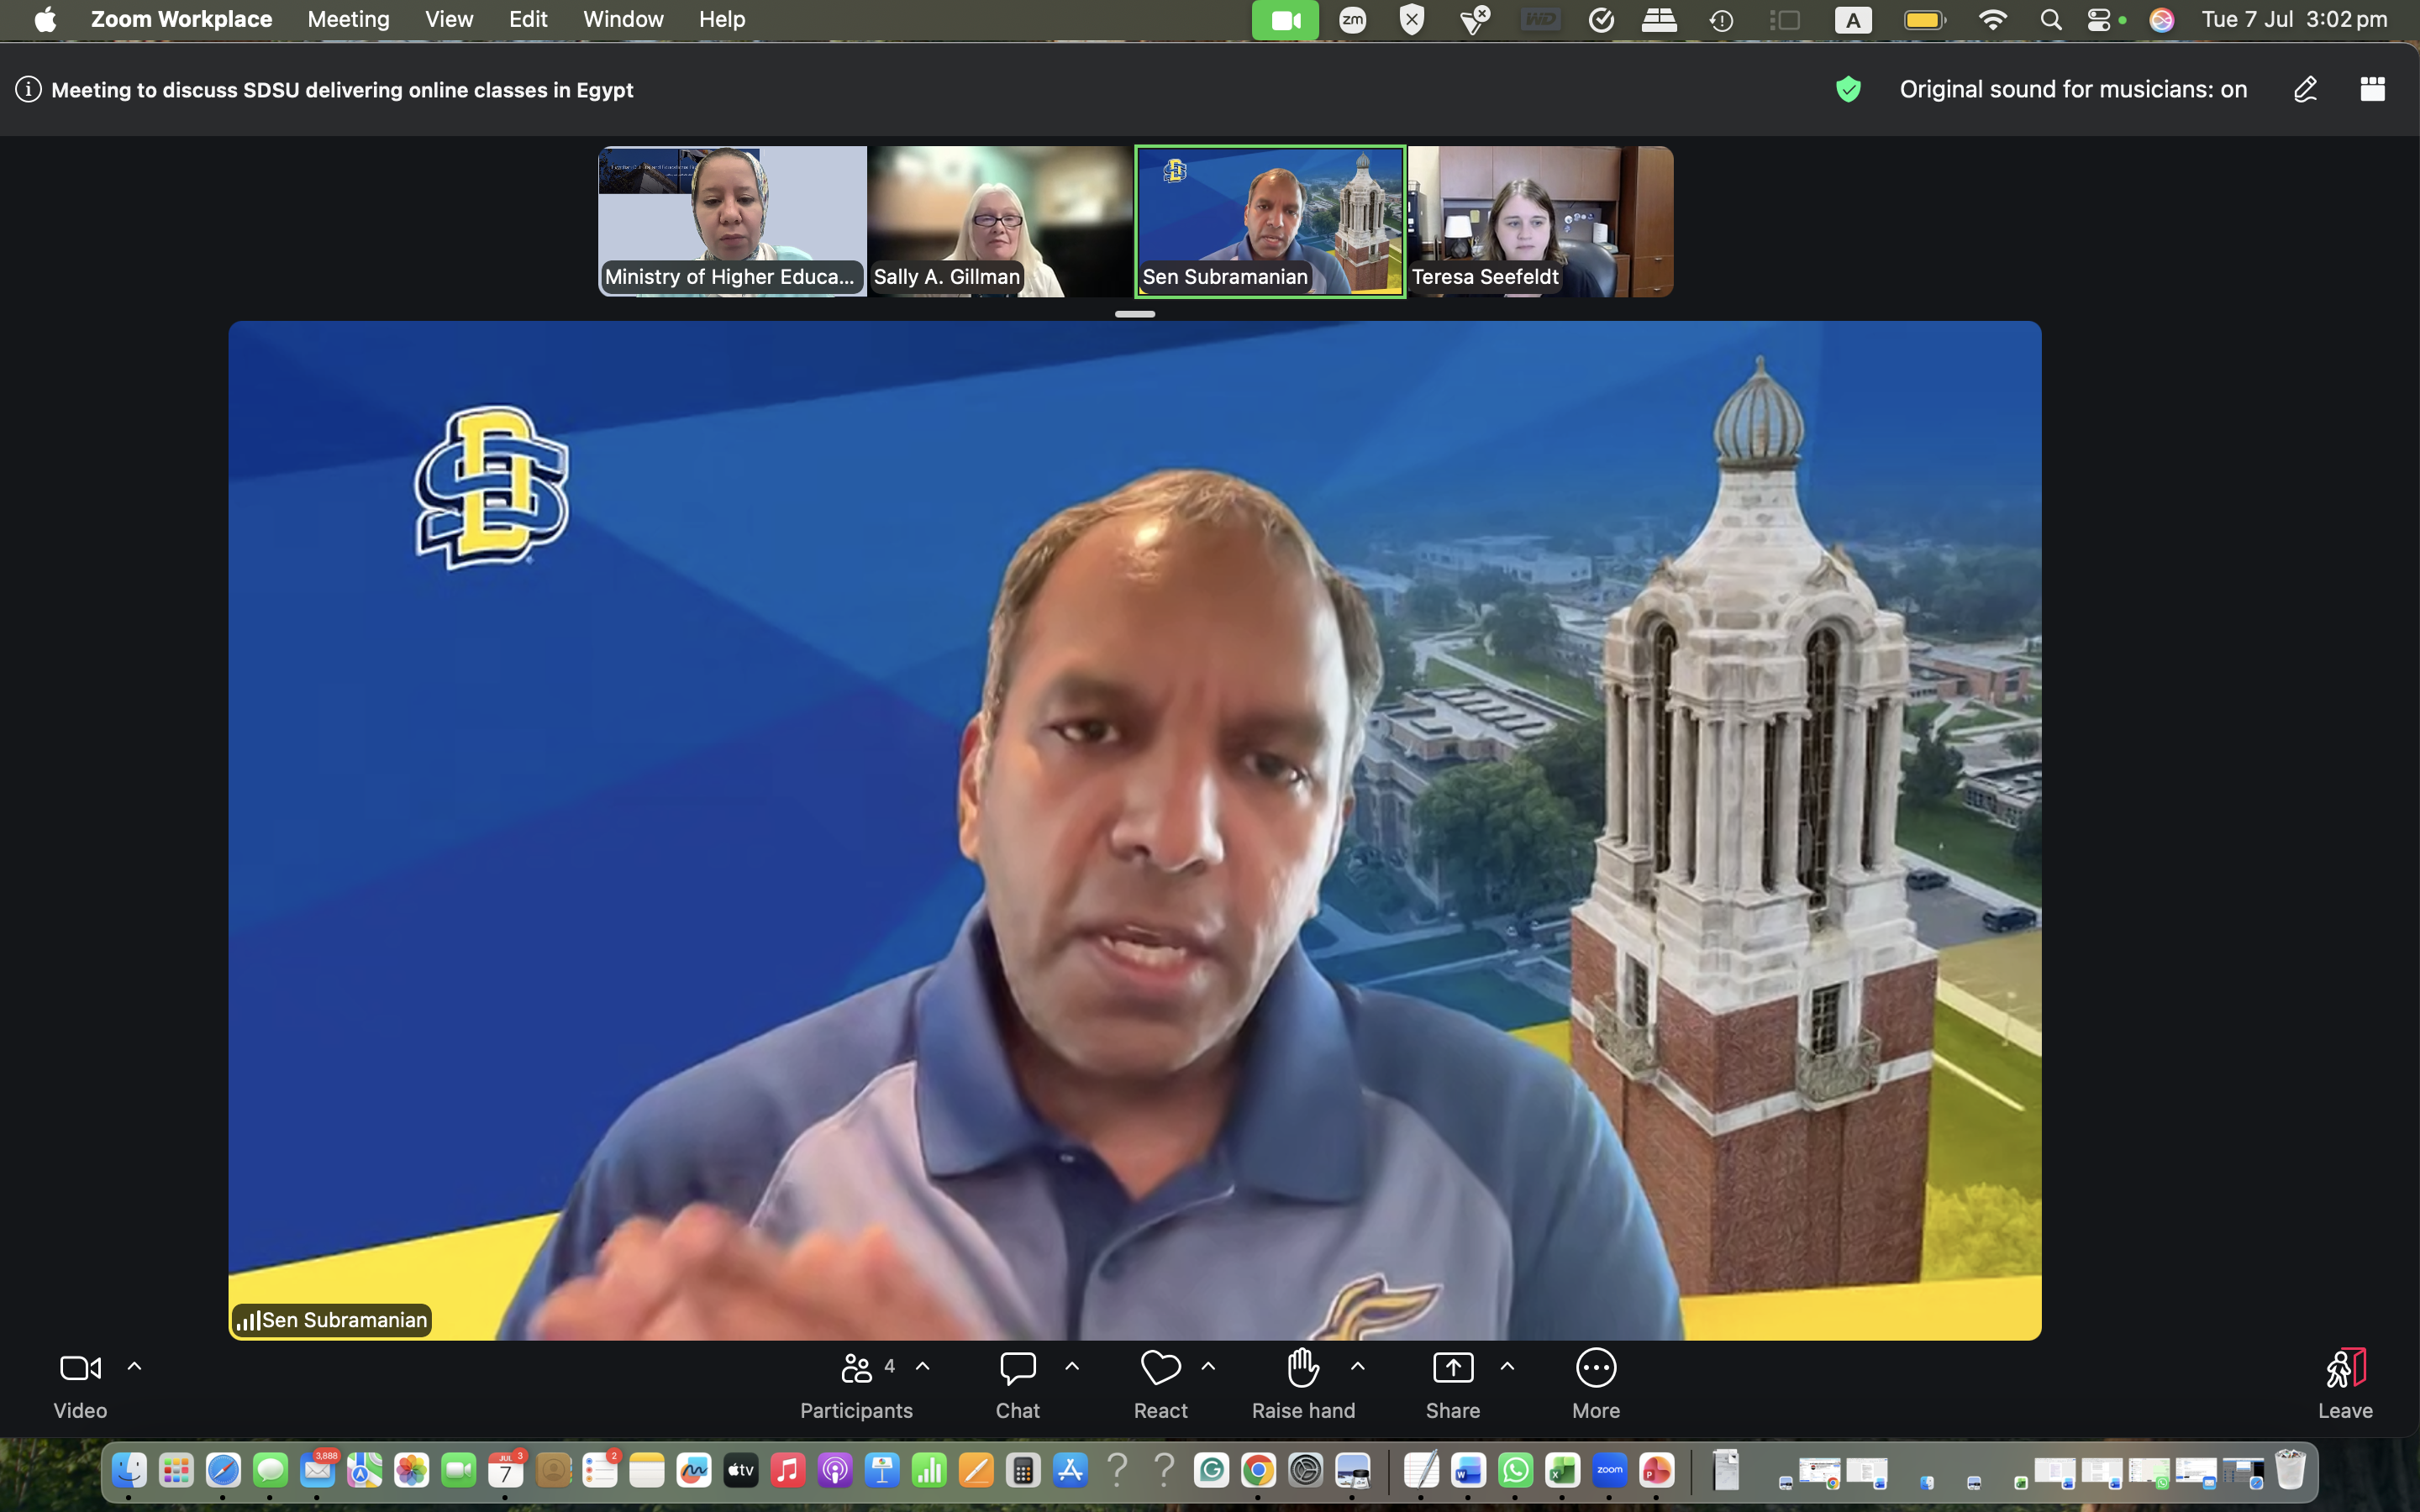The image size is (2420, 1512).
Task: Click the gallery strip resize handle bar
Action: point(1135,314)
